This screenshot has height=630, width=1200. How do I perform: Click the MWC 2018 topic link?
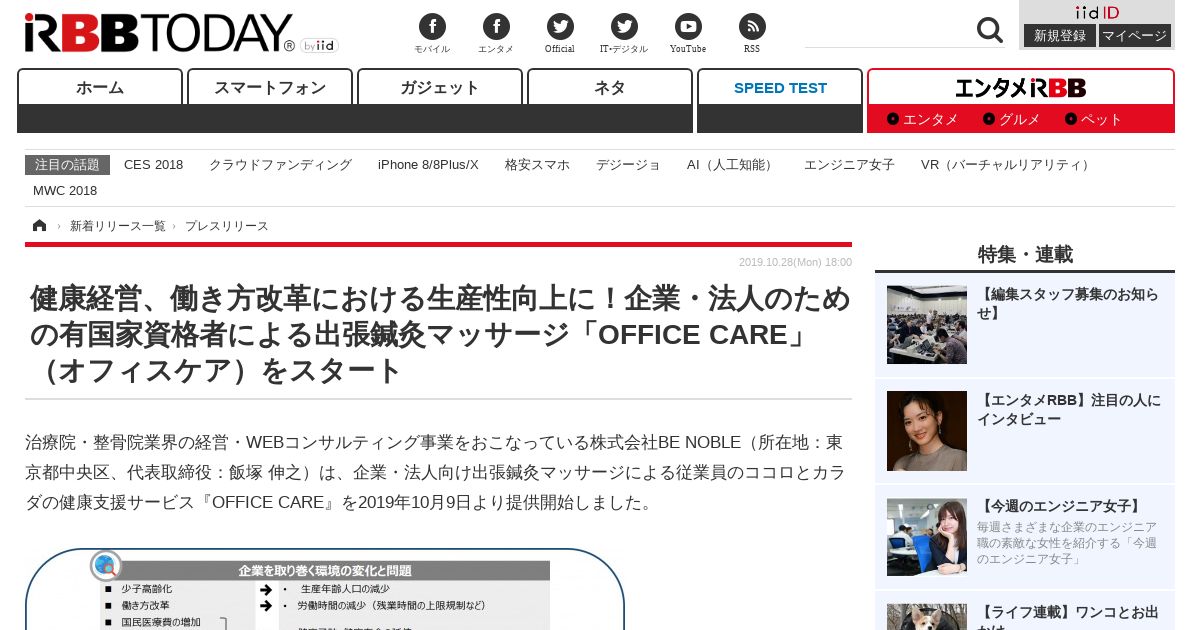coord(65,191)
